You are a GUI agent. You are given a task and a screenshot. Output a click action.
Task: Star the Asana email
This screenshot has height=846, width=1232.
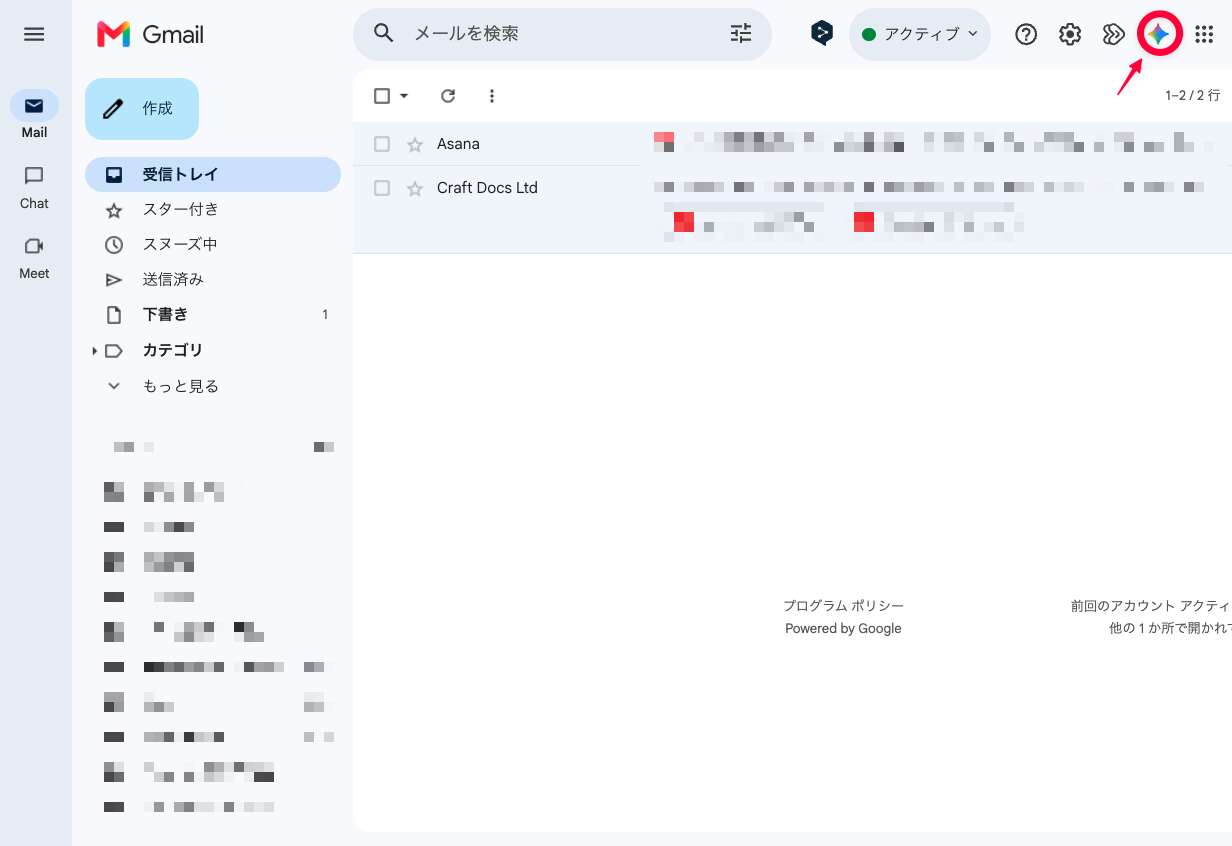click(x=415, y=144)
